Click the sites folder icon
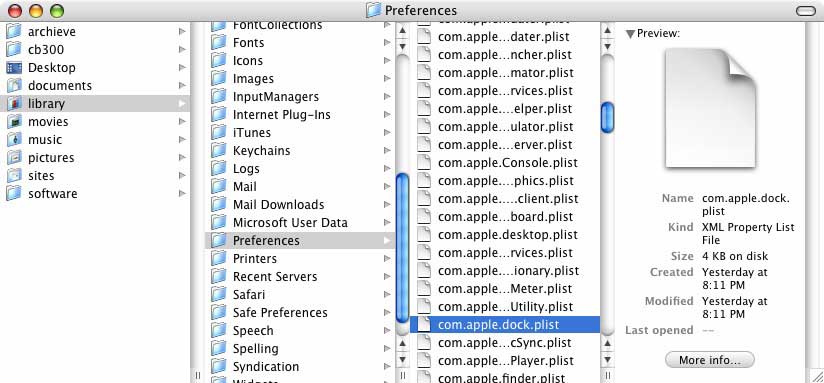This screenshot has width=824, height=383. click(14, 175)
